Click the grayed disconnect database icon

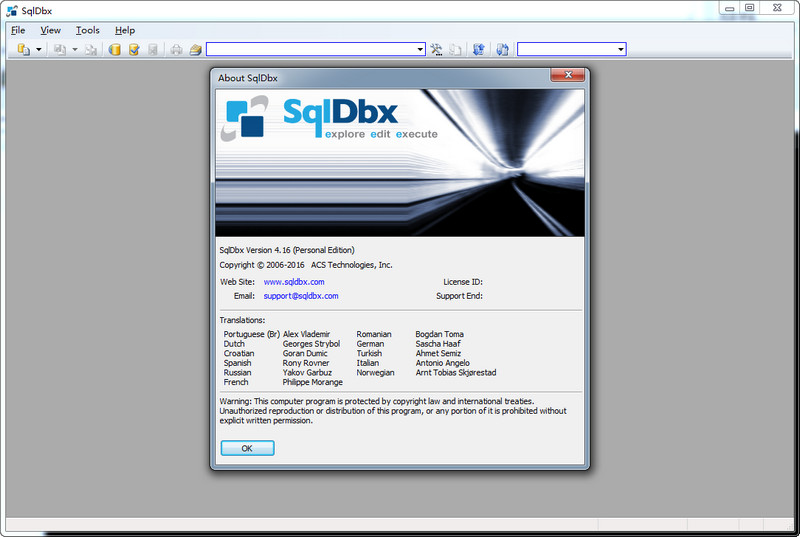(x=153, y=49)
